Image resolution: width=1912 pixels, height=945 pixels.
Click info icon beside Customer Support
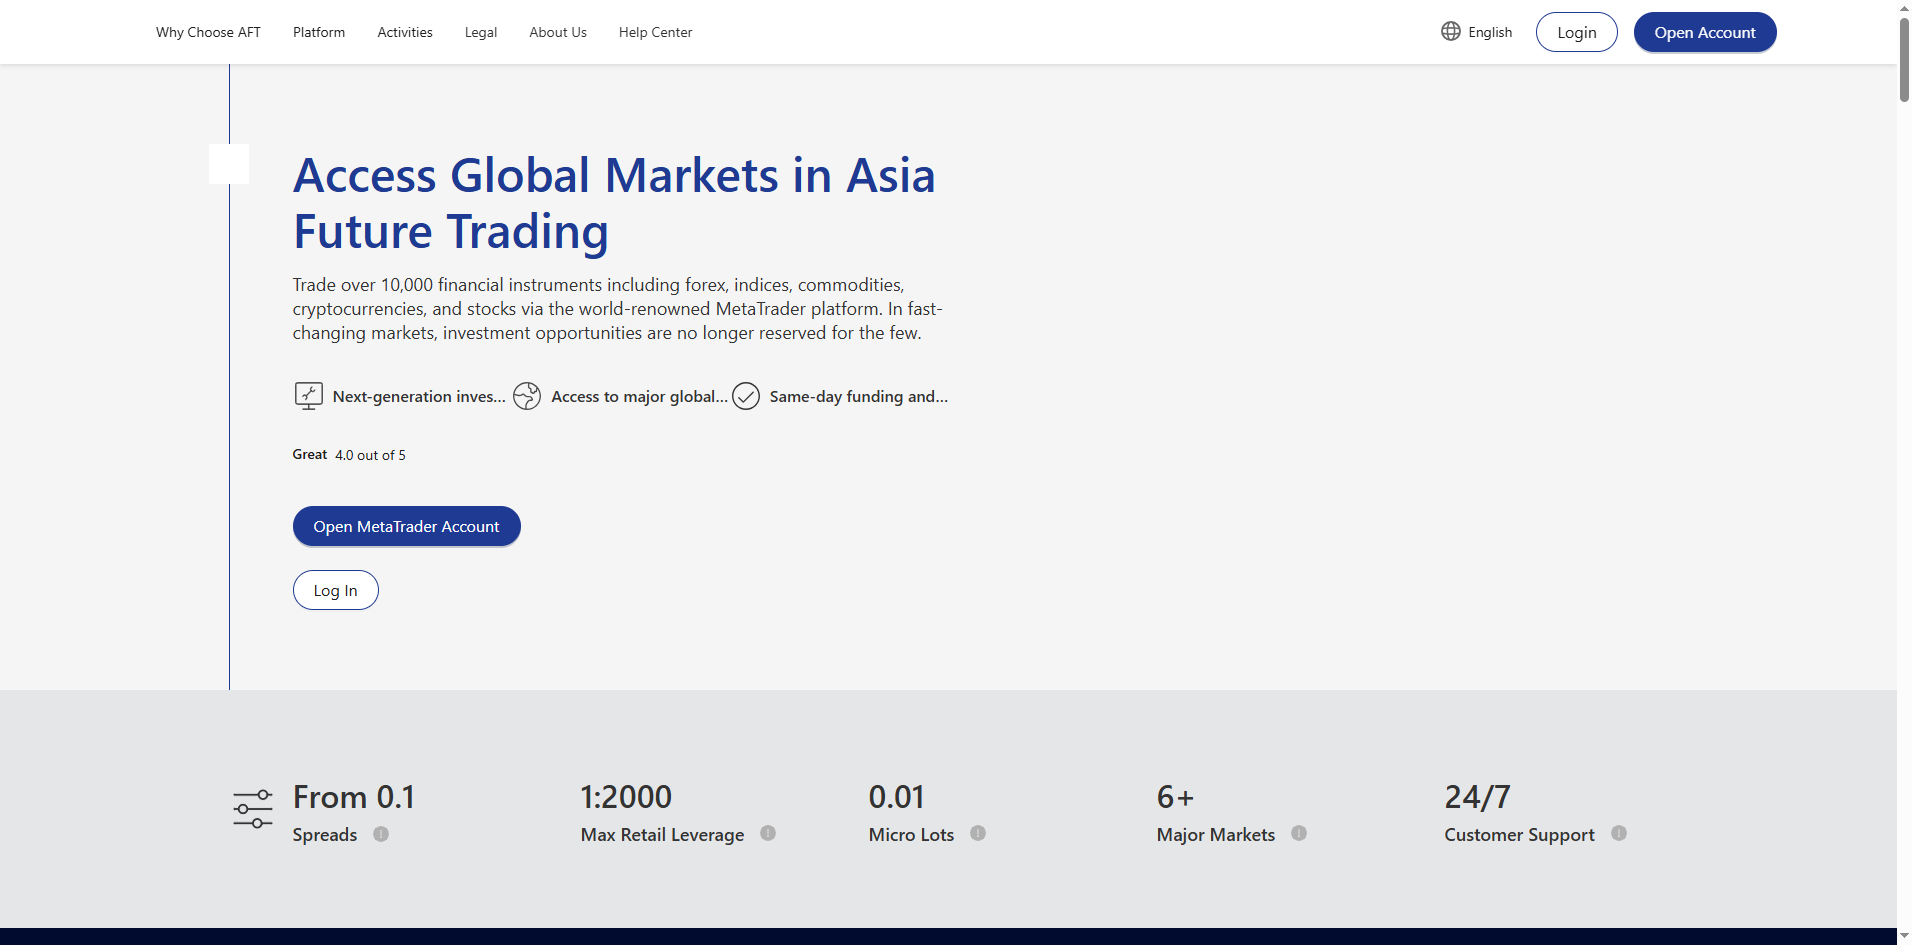(x=1619, y=833)
